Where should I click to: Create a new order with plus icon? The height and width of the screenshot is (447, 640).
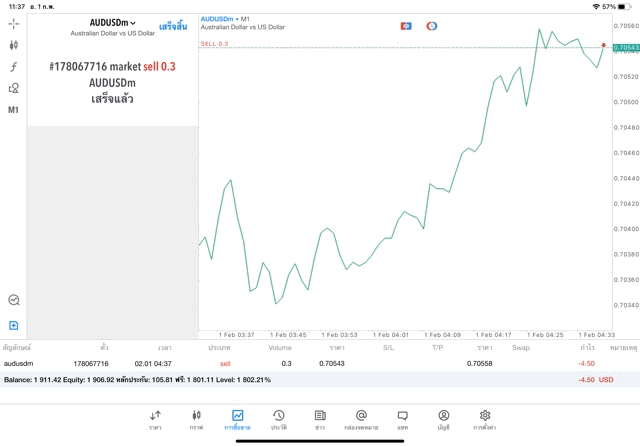point(13,325)
